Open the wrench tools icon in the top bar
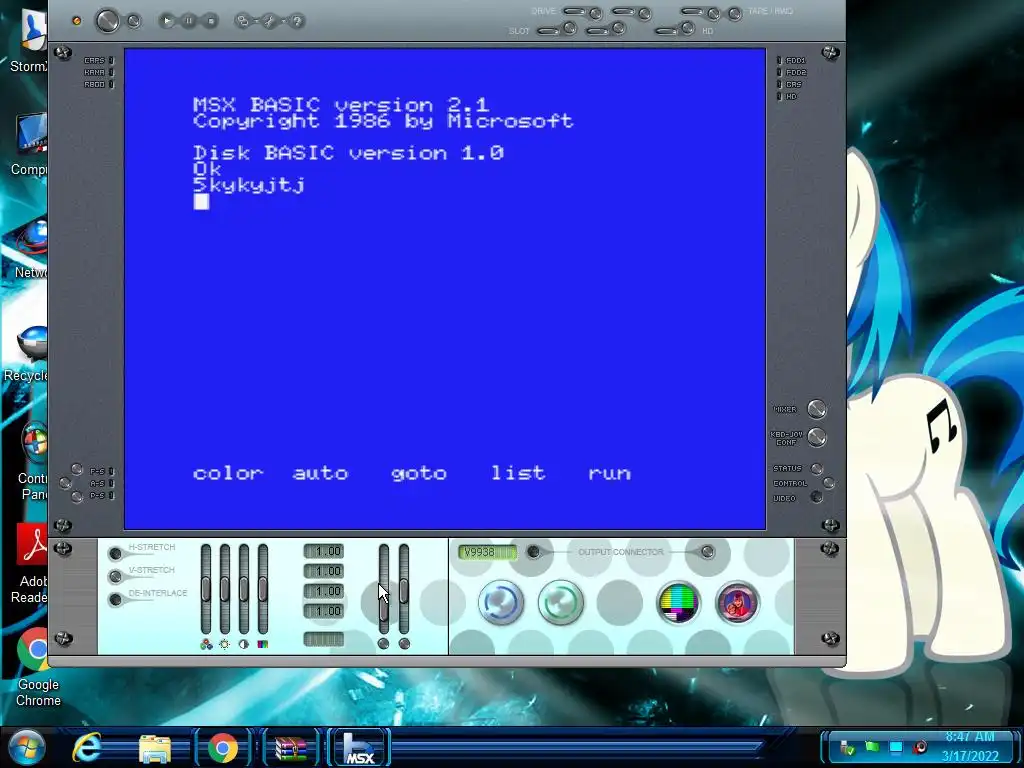 (x=270, y=21)
